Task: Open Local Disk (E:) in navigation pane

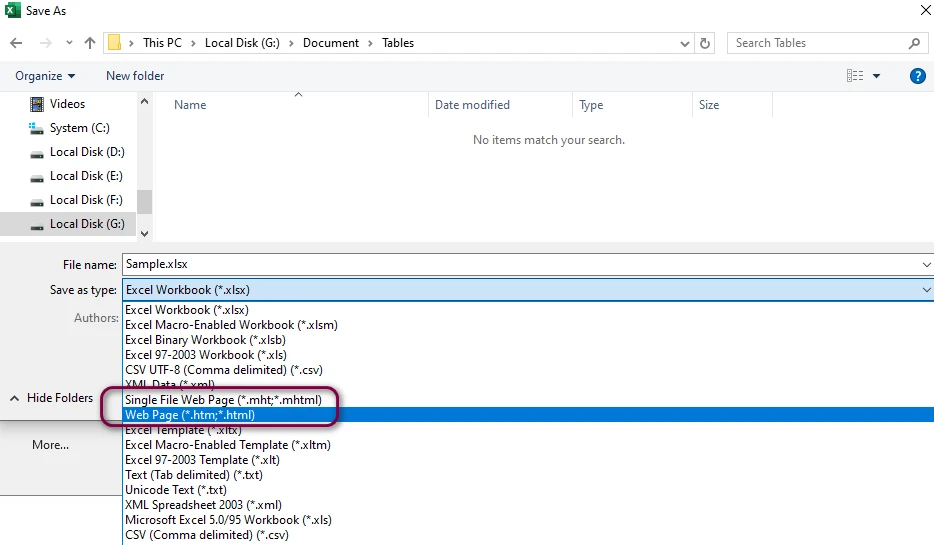Action: click(86, 176)
